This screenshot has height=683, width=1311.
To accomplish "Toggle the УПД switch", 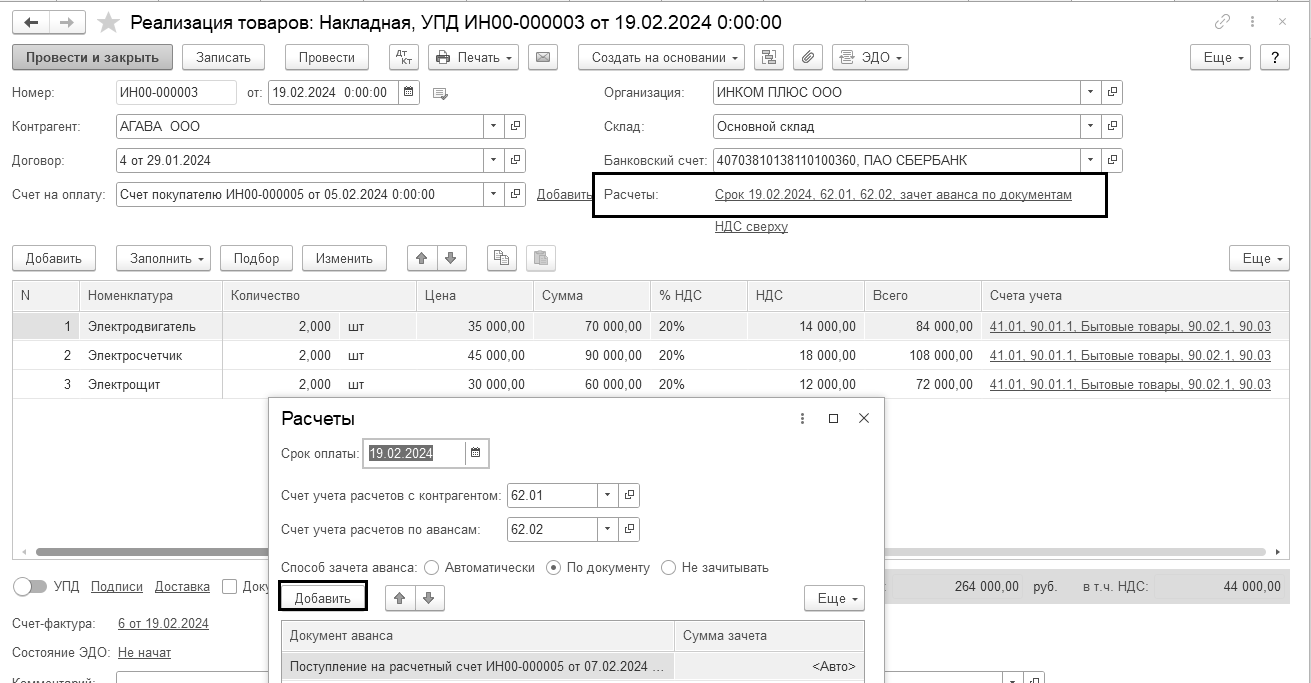I will tap(30, 587).
